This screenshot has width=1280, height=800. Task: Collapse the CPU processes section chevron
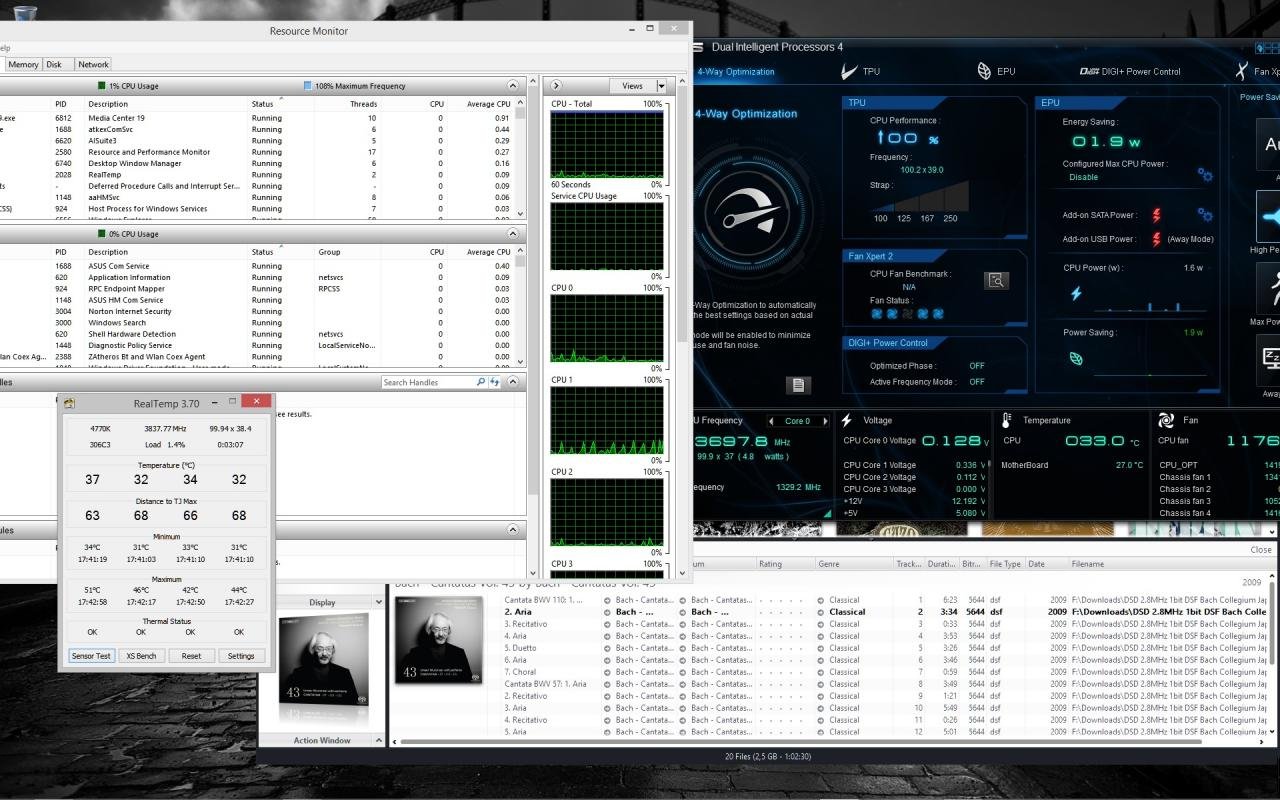click(513, 86)
